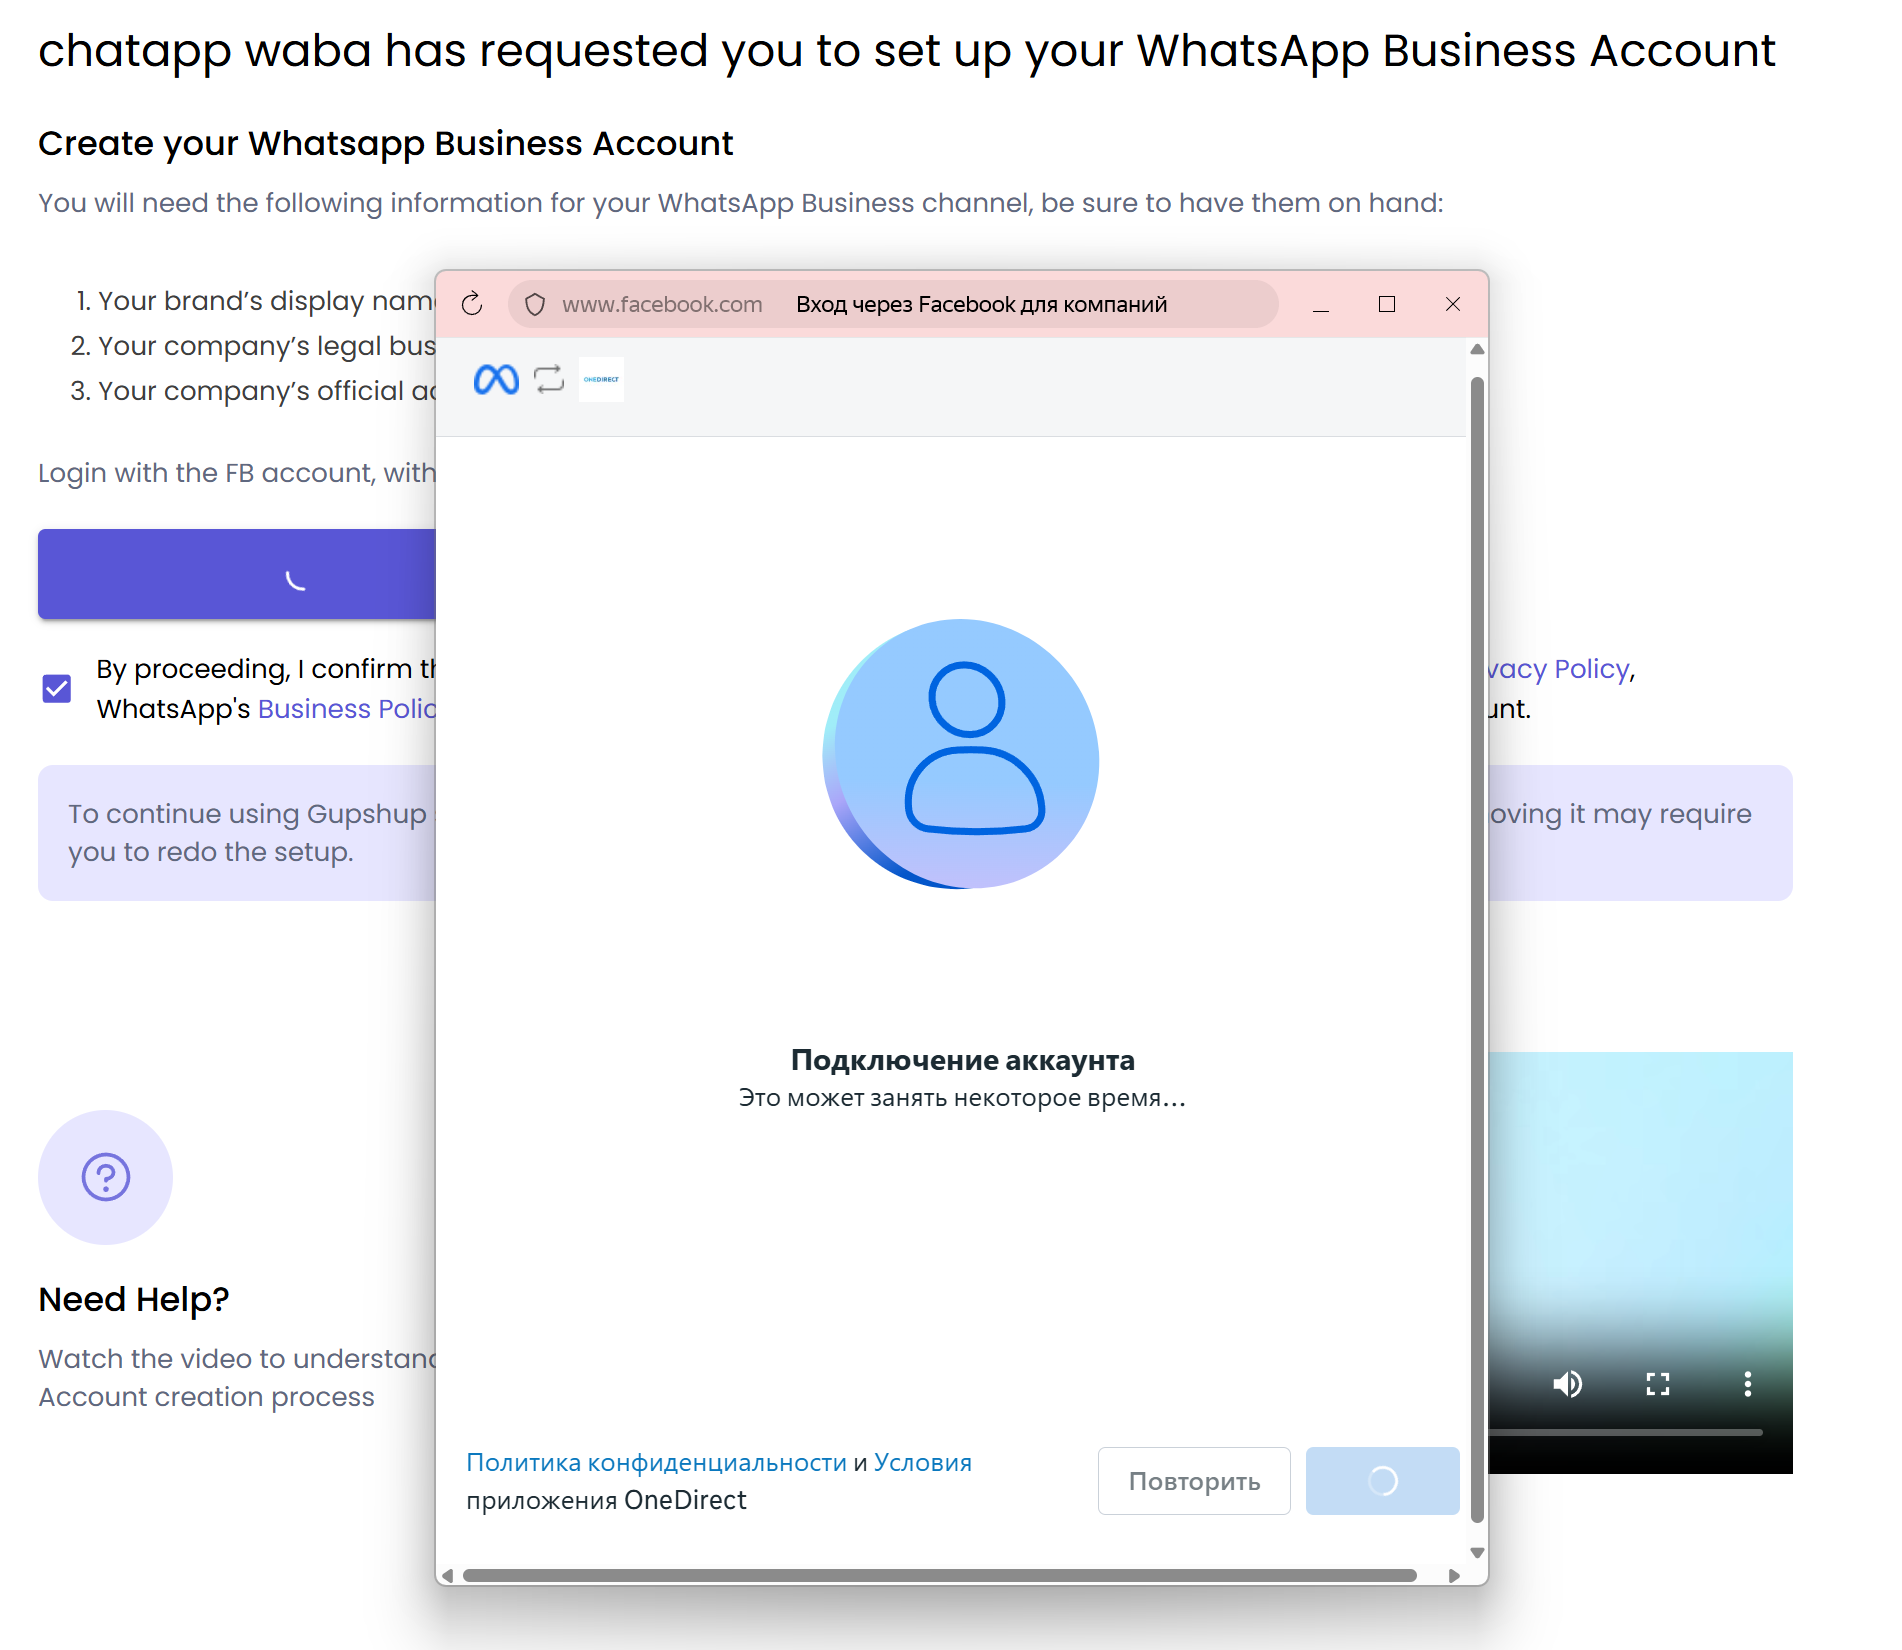Viewport: 1902px width, 1650px height.
Task: Click the site security shield icon
Action: pos(535,304)
